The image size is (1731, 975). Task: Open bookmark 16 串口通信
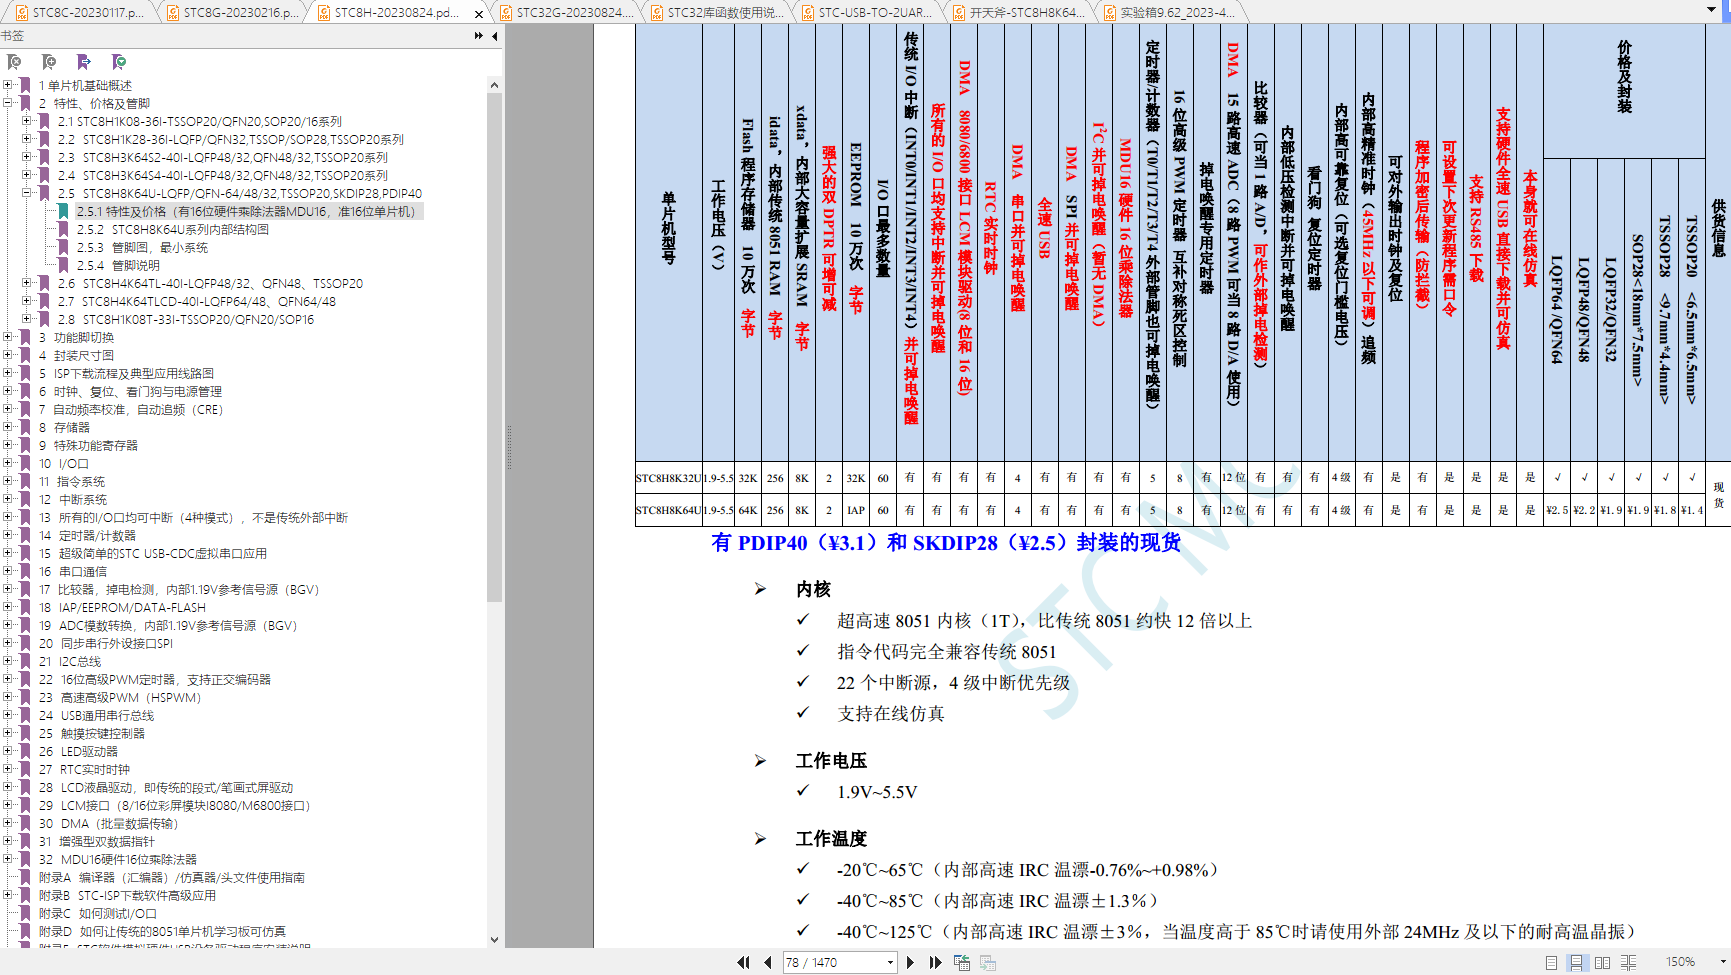pyautogui.click(x=72, y=571)
